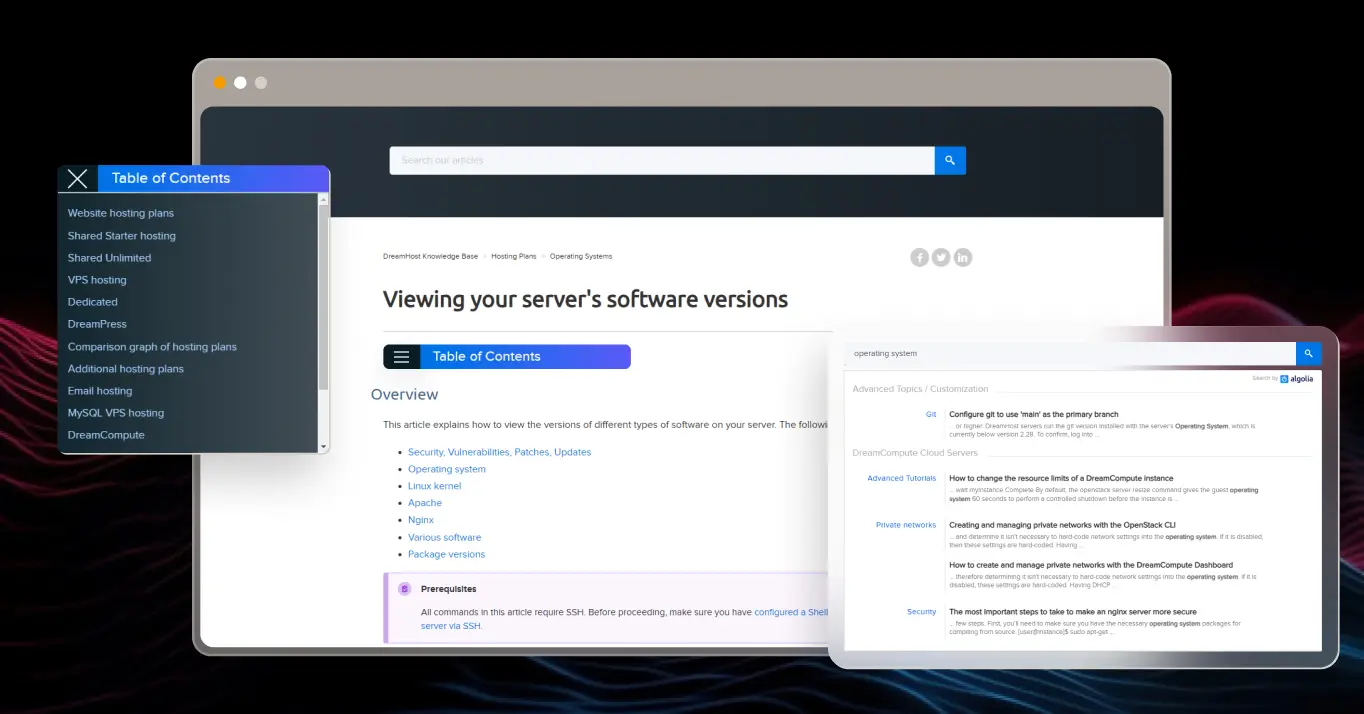Open 'Email hosting' in contents list
Image resolution: width=1364 pixels, height=714 pixels.
[x=100, y=391]
